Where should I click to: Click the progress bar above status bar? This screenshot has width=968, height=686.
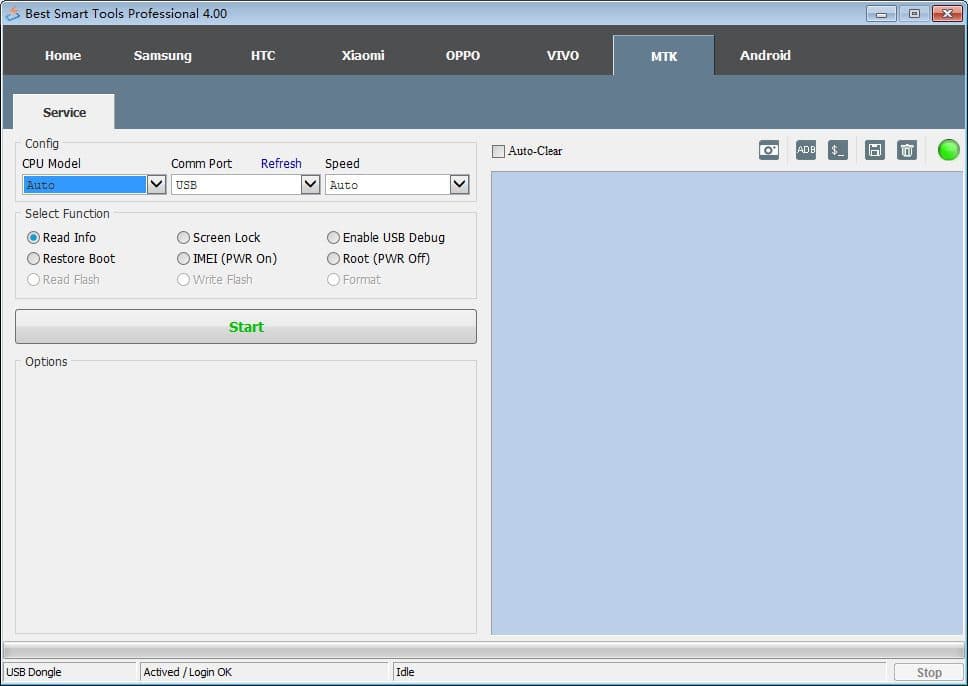click(483, 650)
